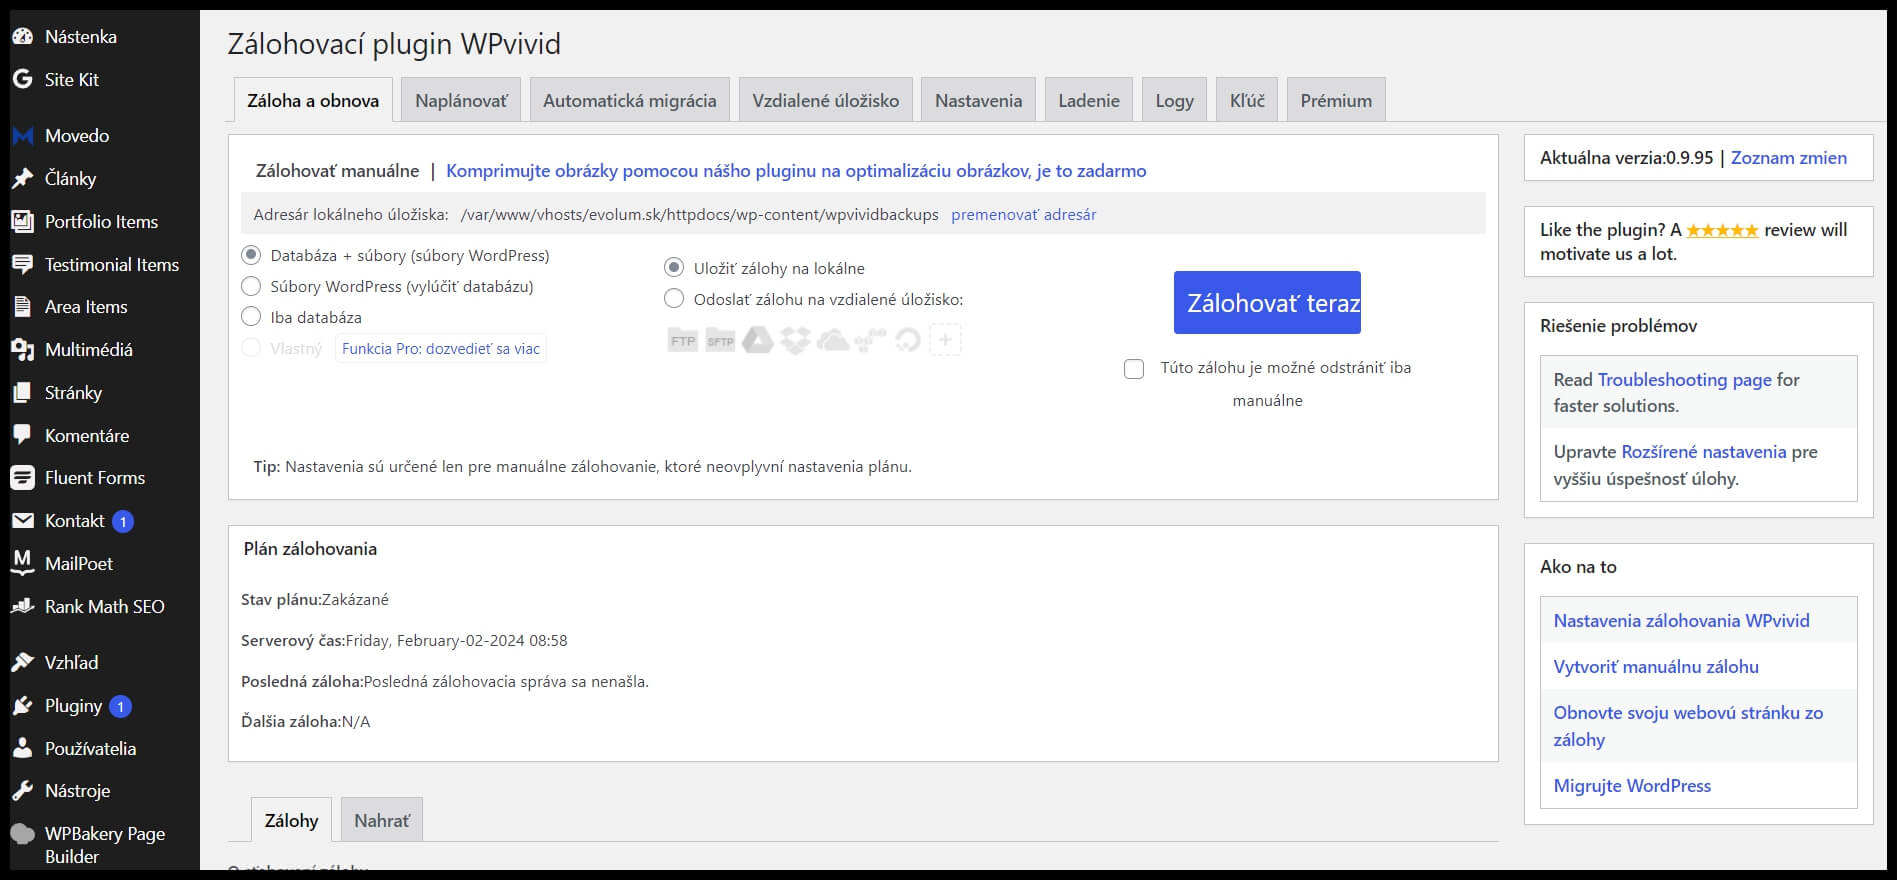This screenshot has height=880, width=1897.
Task: Choose the Google Drive storage icon
Action: (x=758, y=341)
